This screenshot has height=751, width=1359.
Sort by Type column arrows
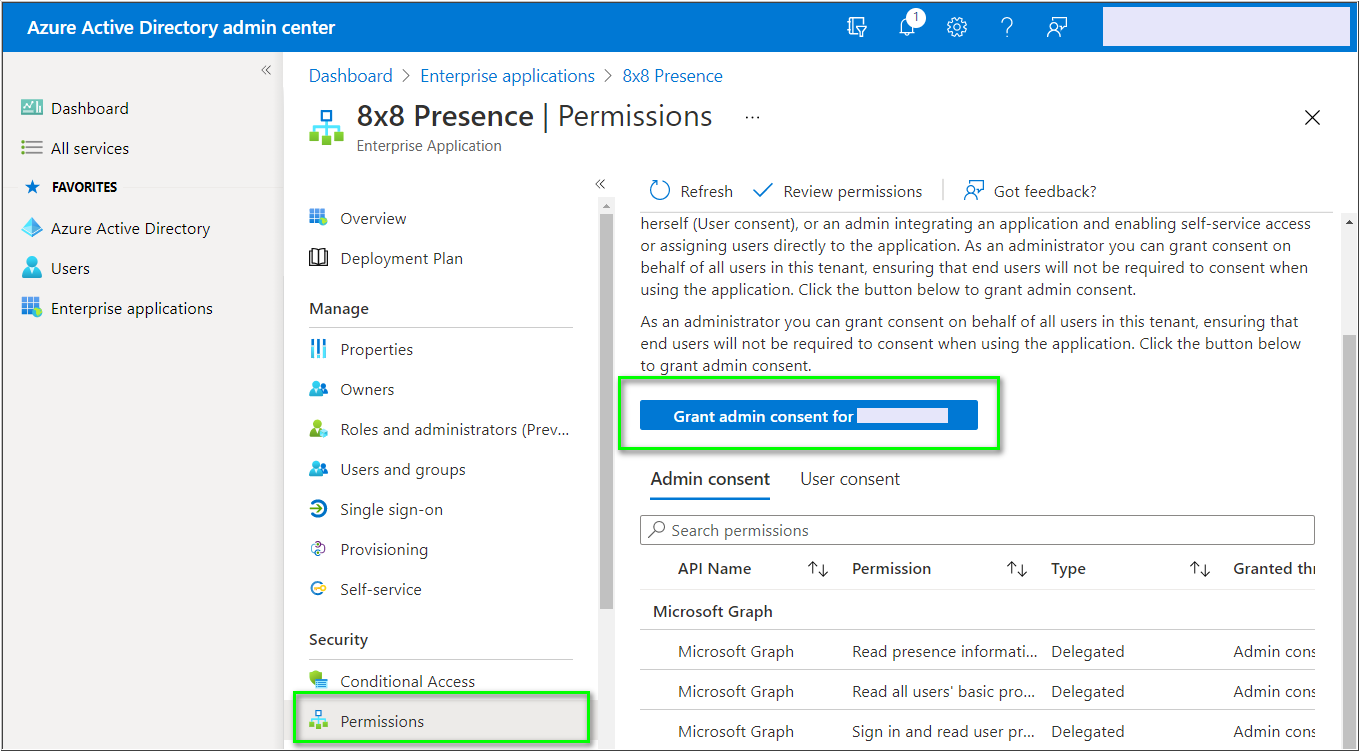click(x=1200, y=569)
